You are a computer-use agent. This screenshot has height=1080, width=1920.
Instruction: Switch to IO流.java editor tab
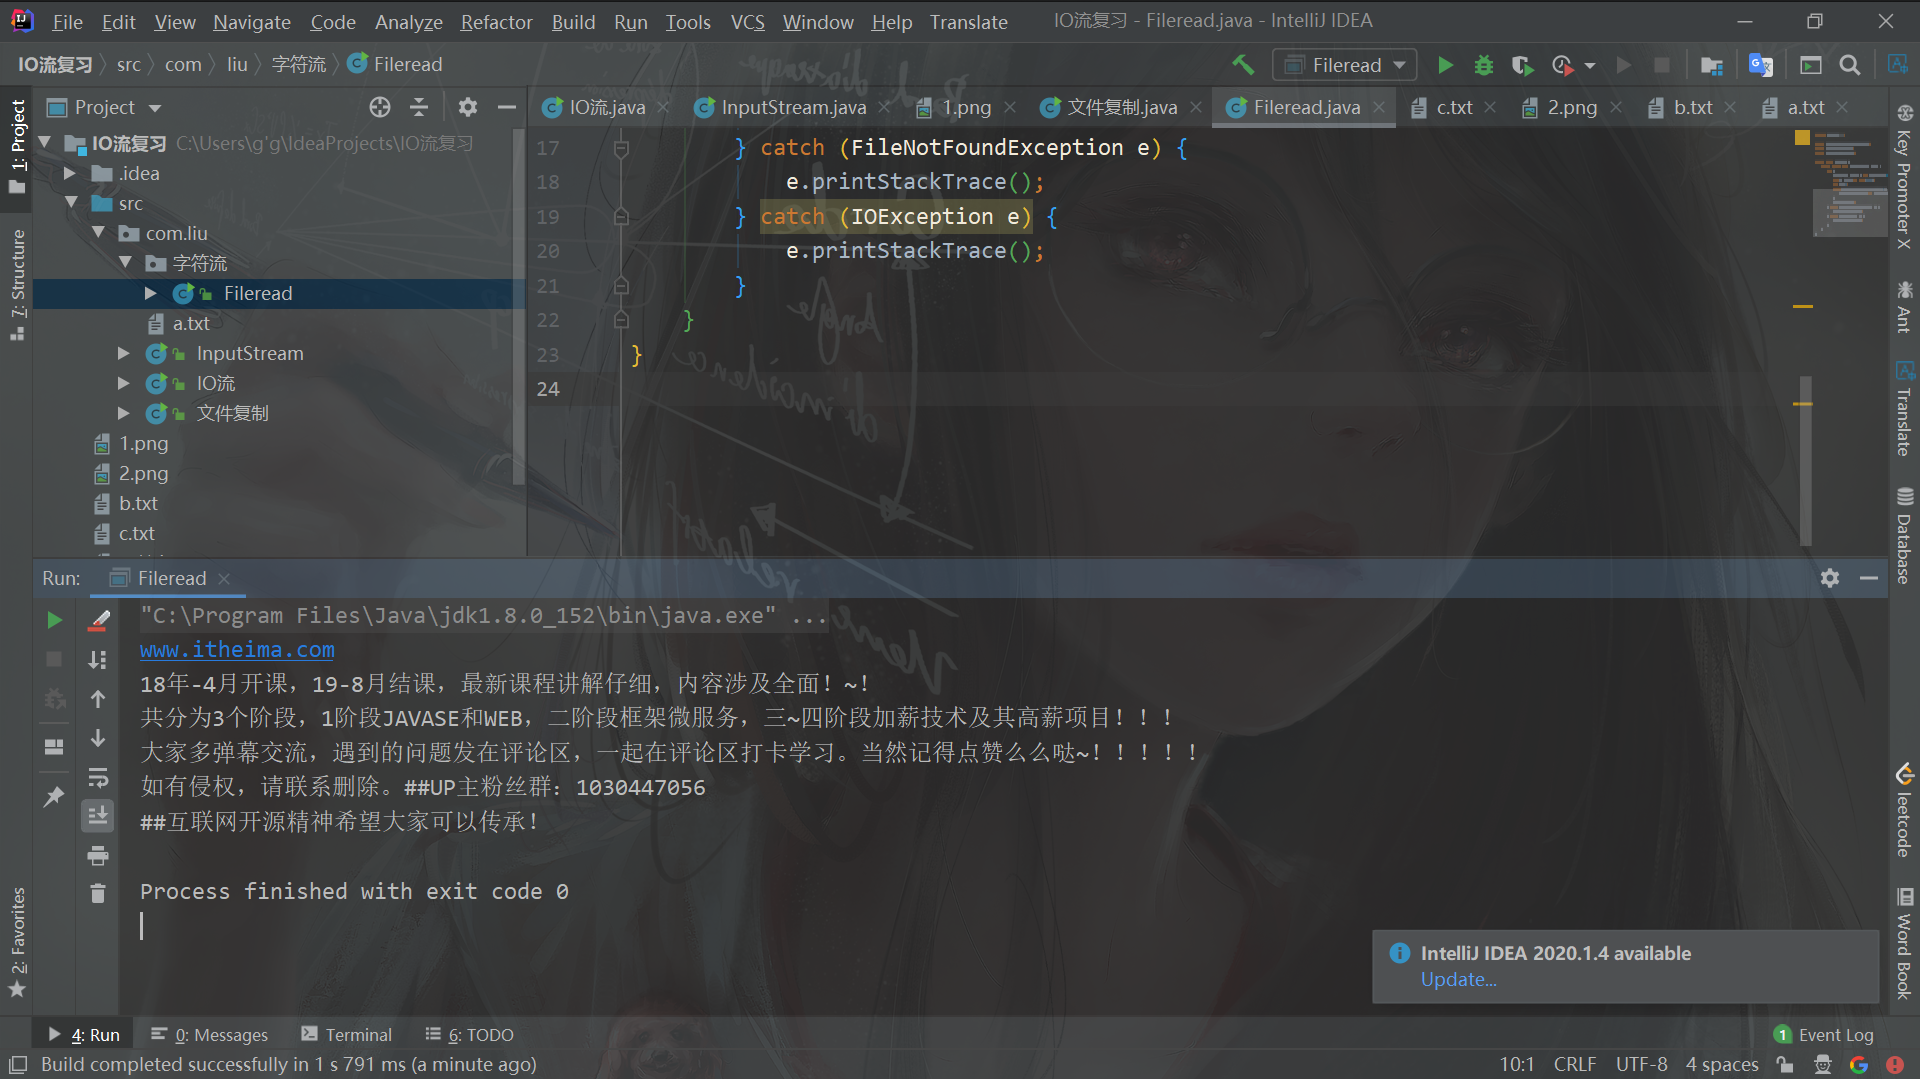coord(606,107)
